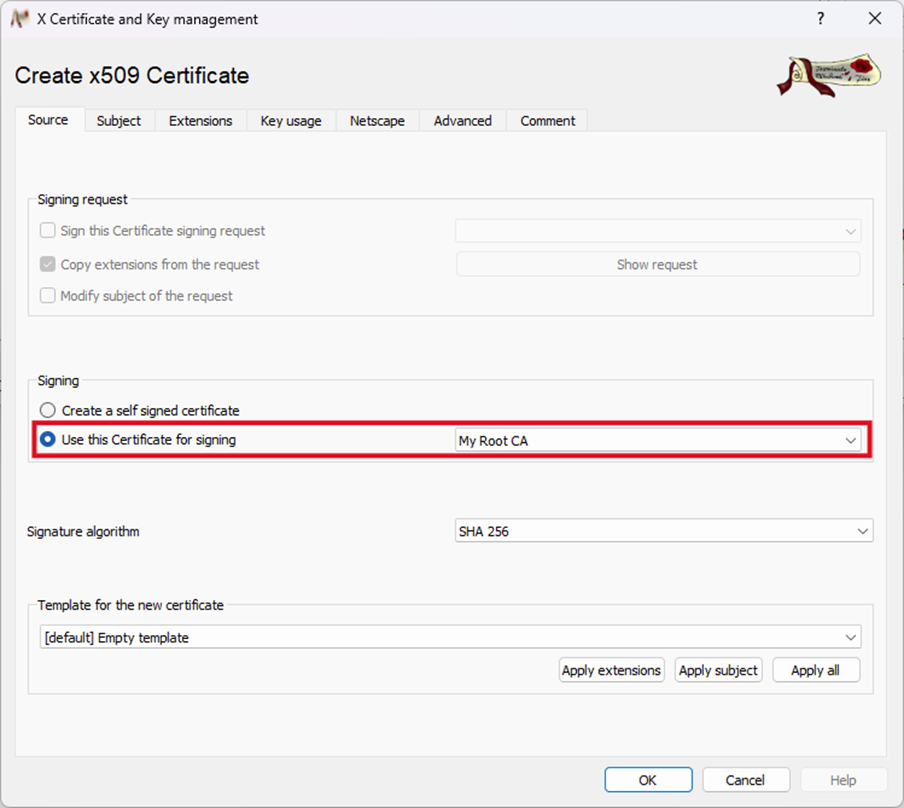Click the Apply extensions button
The width and height of the screenshot is (904, 808).
coord(611,670)
